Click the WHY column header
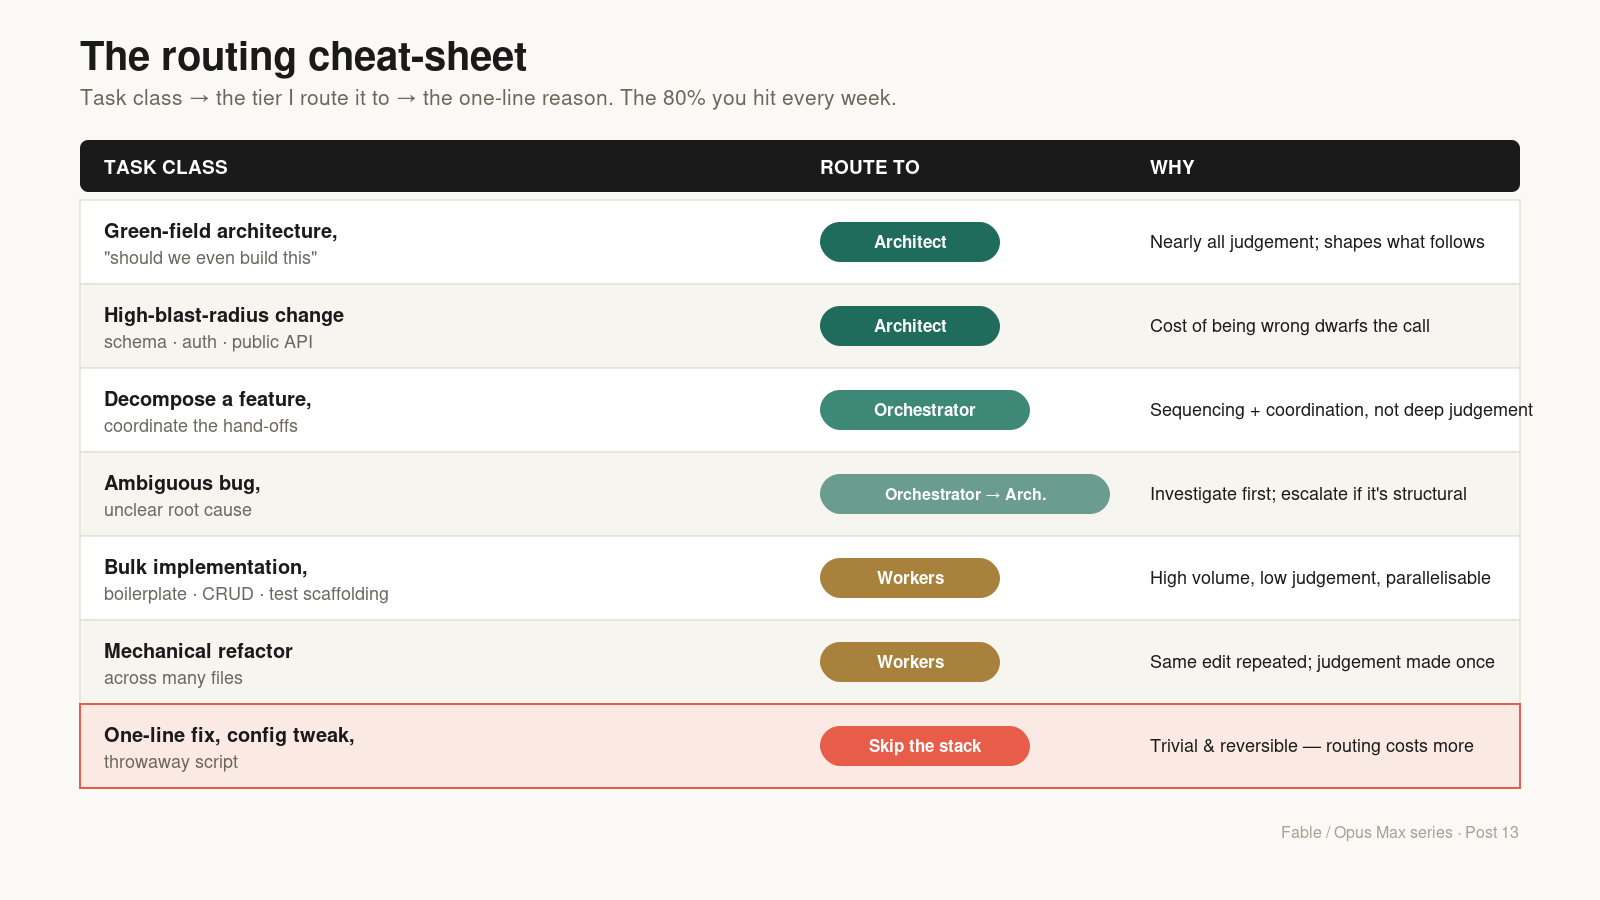 coord(1172,167)
